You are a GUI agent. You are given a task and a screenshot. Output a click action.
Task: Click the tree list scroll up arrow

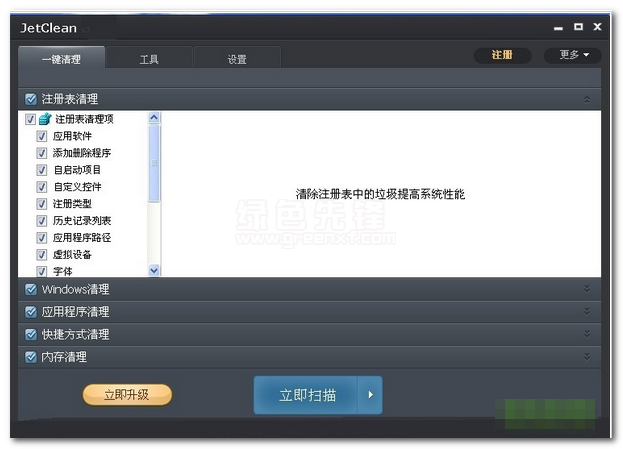coord(154,117)
